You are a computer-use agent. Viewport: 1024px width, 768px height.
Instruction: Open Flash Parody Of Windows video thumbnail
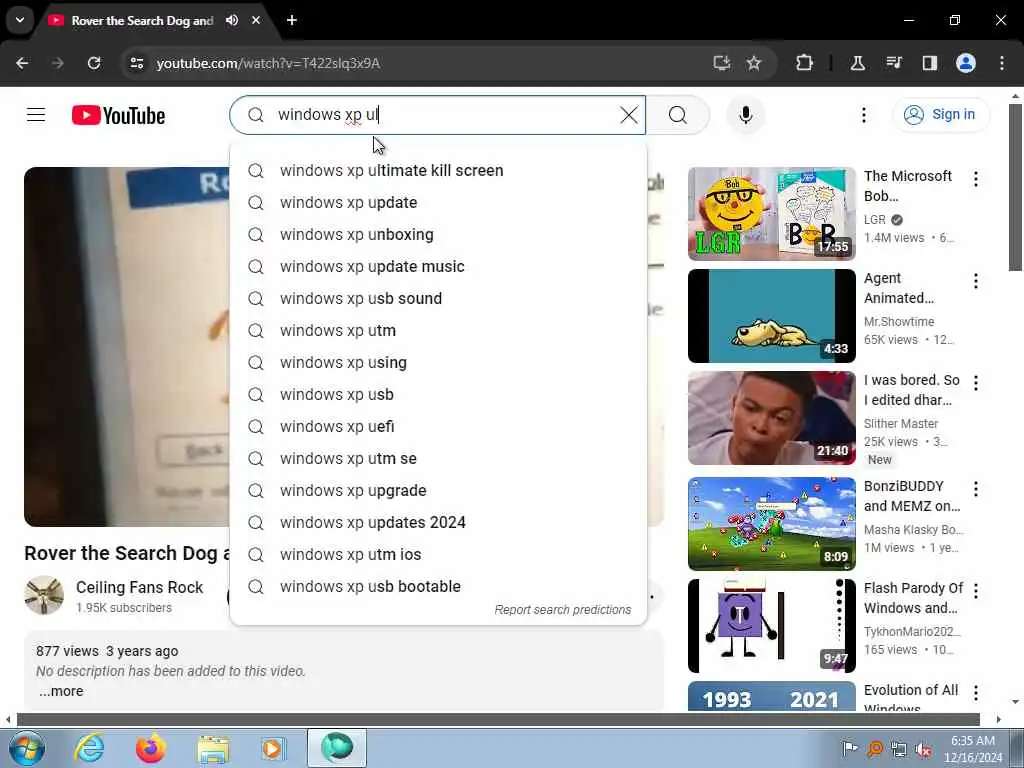pos(771,626)
